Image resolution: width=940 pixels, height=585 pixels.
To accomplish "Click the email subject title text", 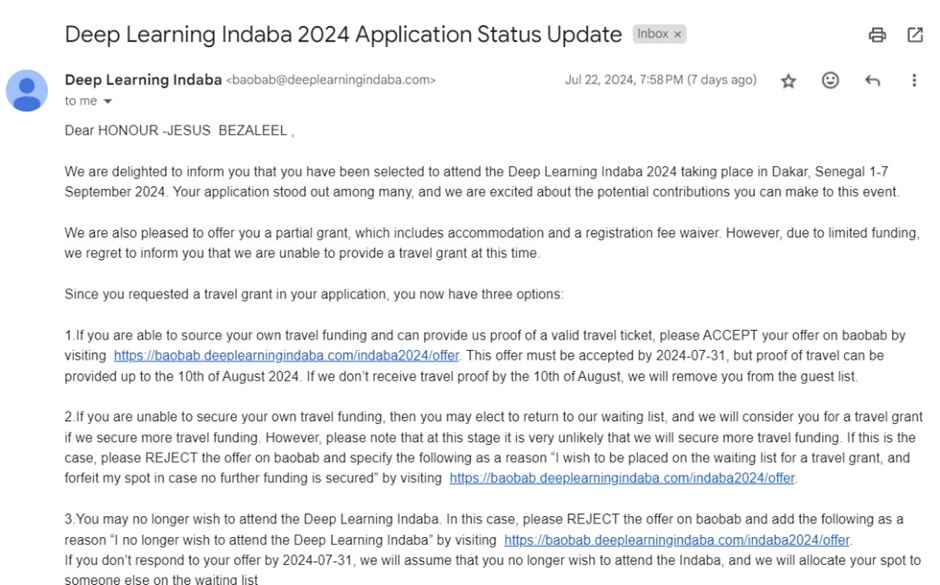I will (x=343, y=35).
